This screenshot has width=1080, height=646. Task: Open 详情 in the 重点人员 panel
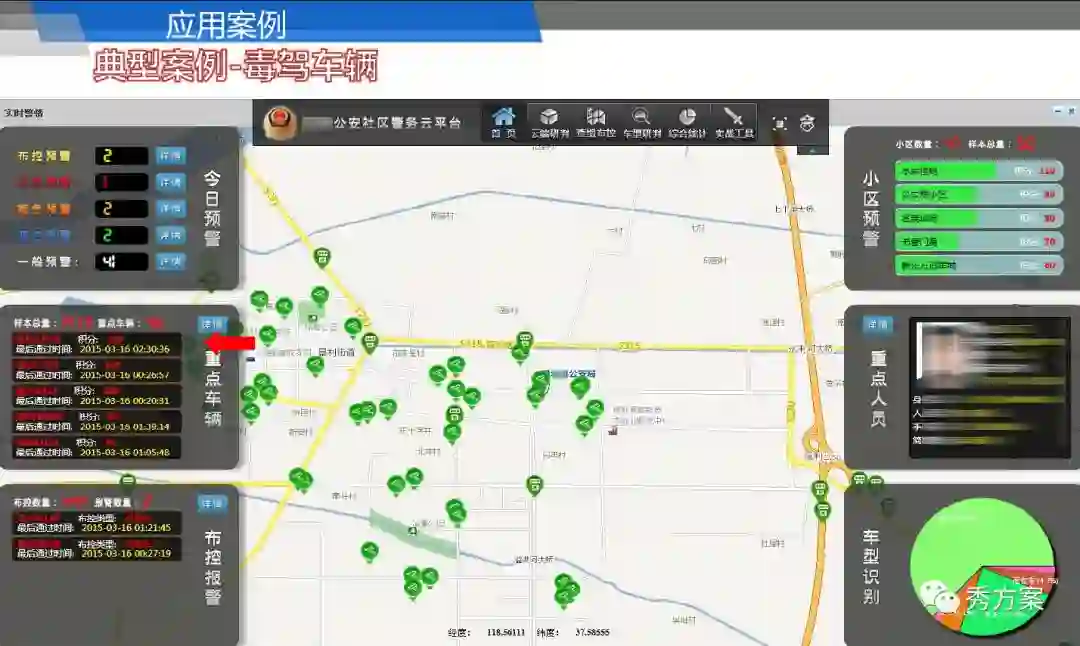click(878, 324)
